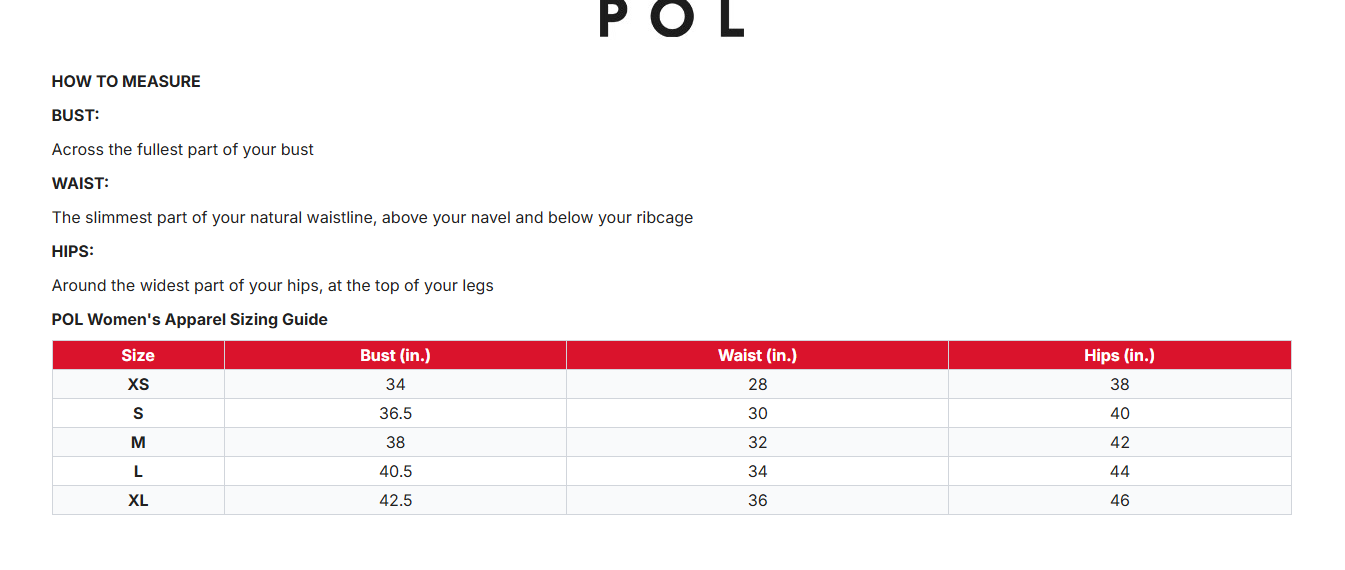Select the HIPS: label
1345x570 pixels.
[73, 252]
